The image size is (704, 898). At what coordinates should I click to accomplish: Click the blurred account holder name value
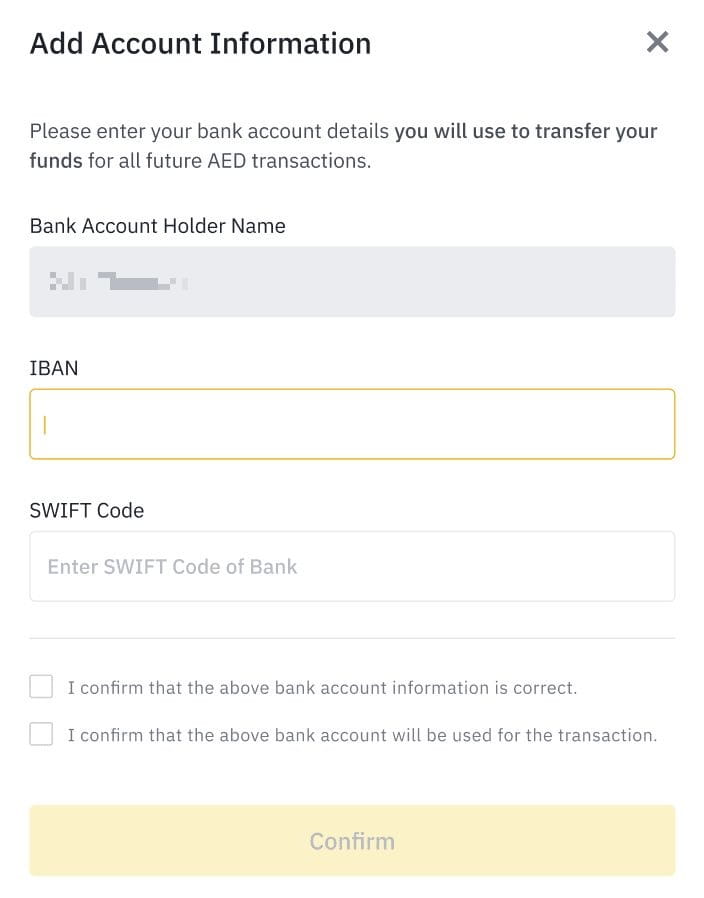coord(119,281)
